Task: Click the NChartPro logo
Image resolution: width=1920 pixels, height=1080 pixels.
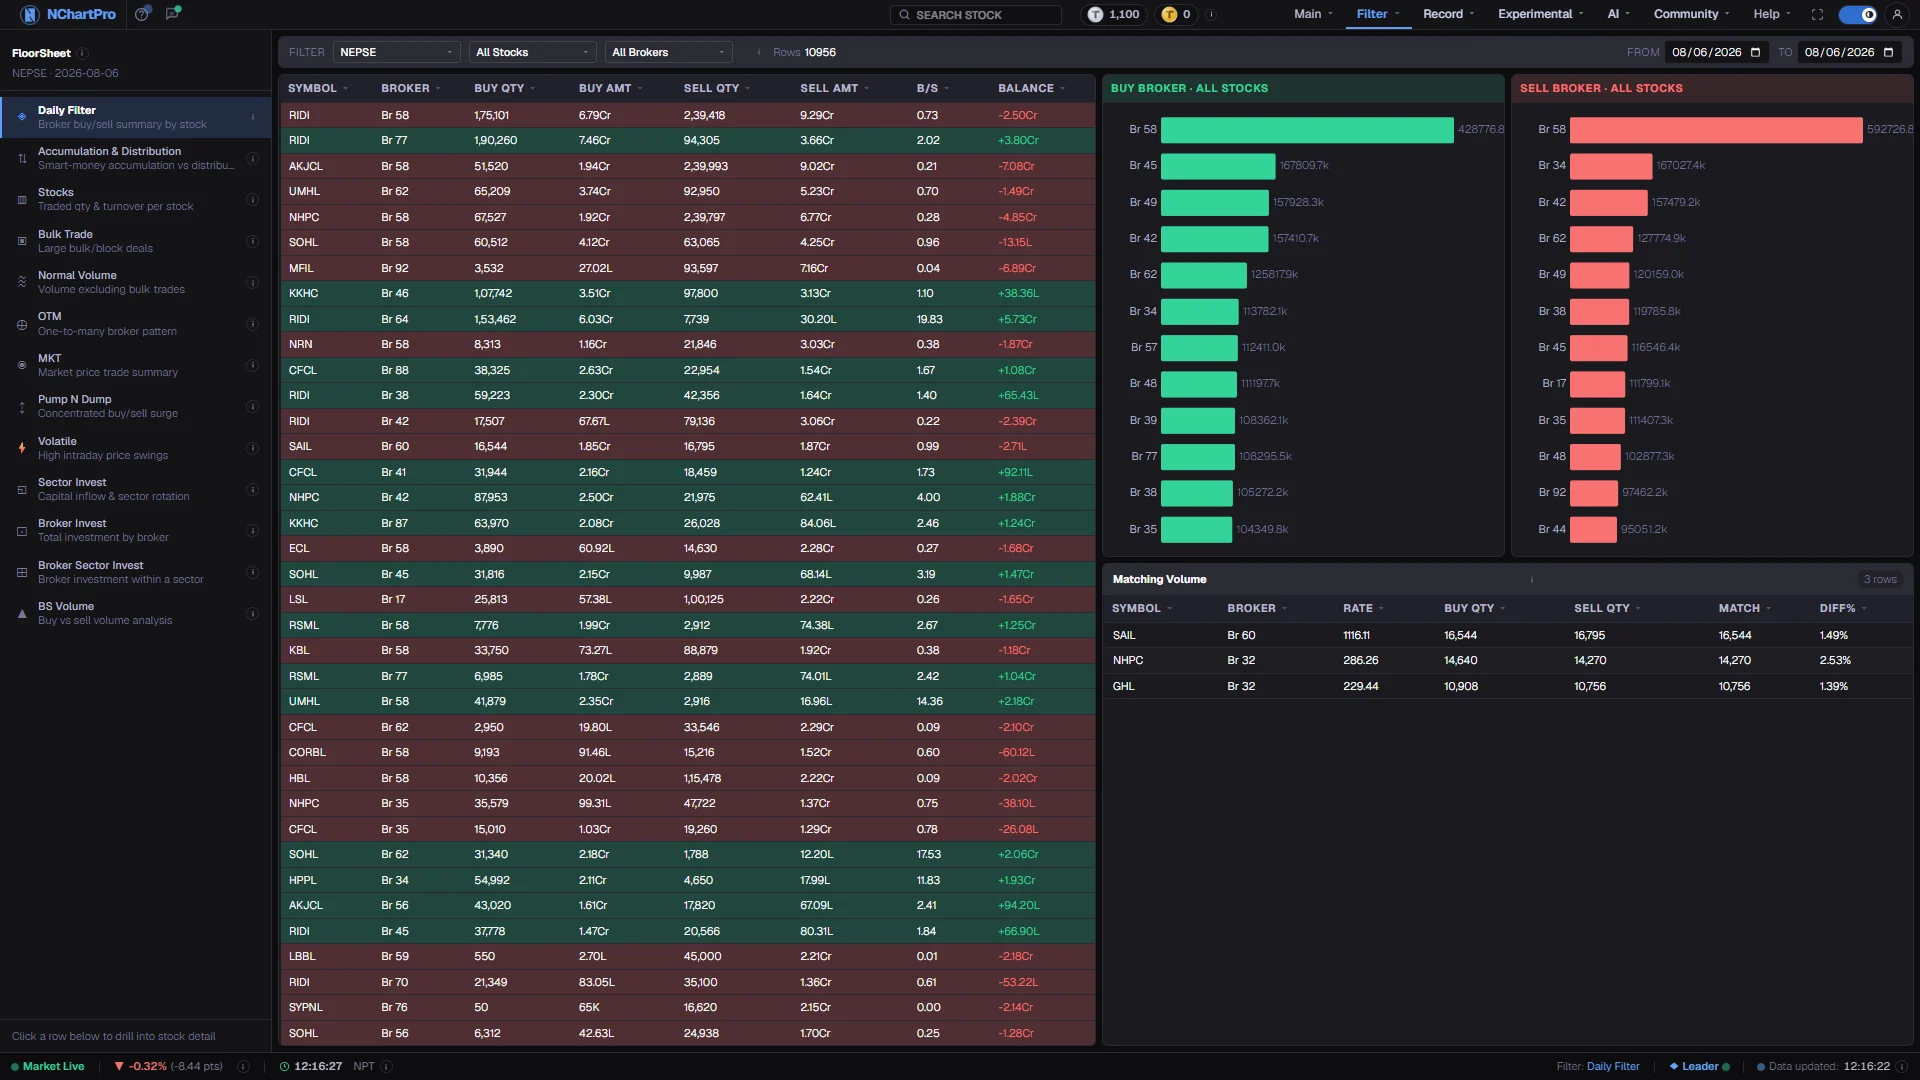Action: pyautogui.click(x=68, y=14)
